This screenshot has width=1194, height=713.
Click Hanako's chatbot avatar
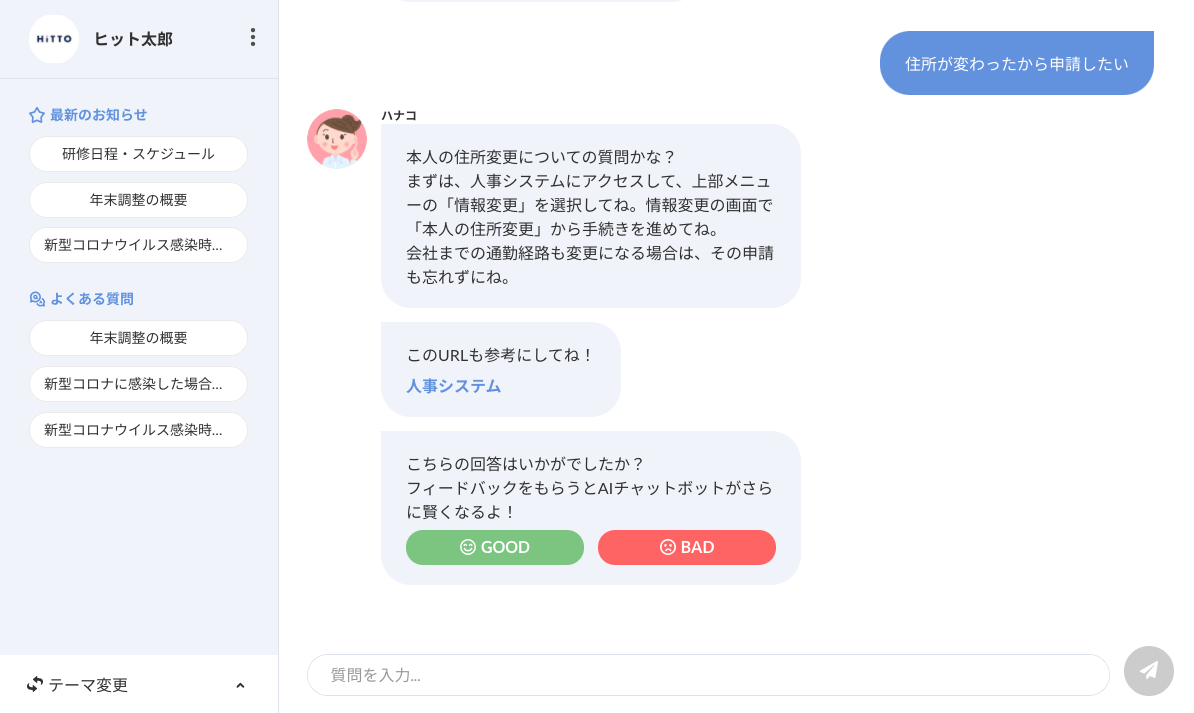337,139
